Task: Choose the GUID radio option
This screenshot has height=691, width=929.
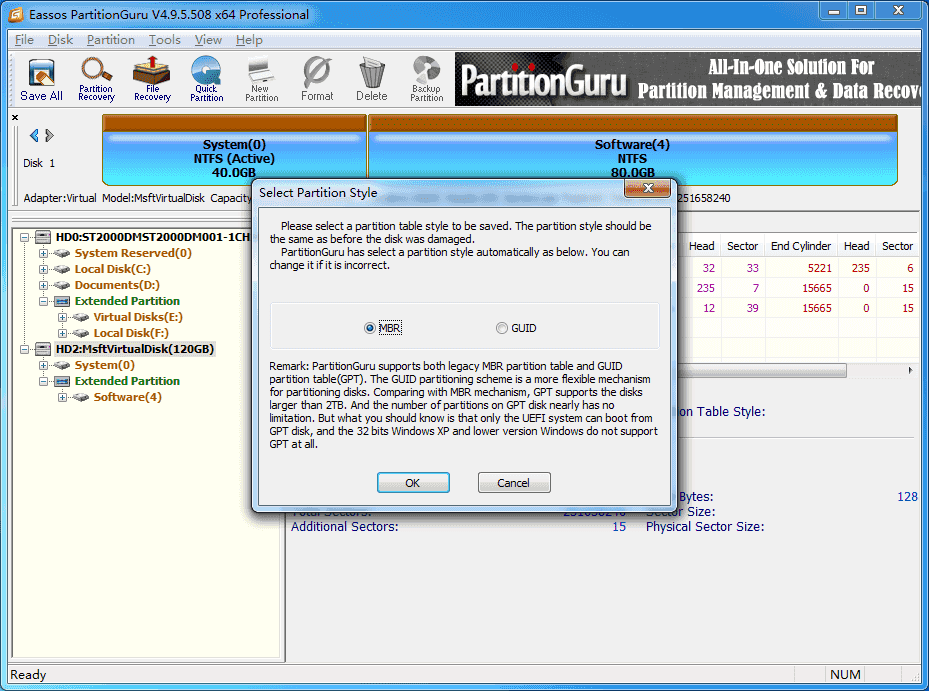Action: (502, 328)
